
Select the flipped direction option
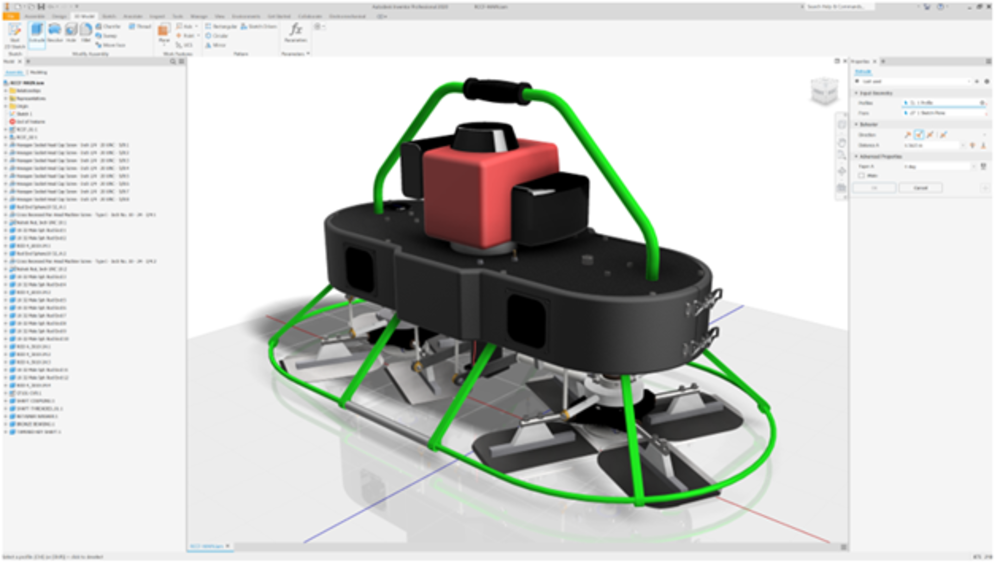919,135
